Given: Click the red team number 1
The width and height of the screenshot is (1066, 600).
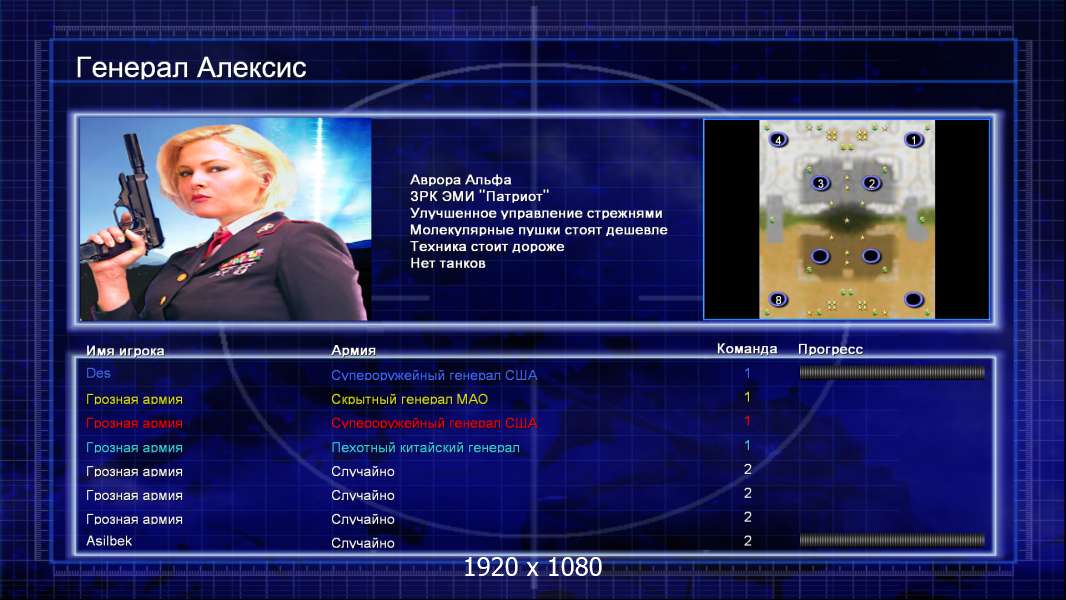Looking at the screenshot, I should pyautogui.click(x=747, y=421).
